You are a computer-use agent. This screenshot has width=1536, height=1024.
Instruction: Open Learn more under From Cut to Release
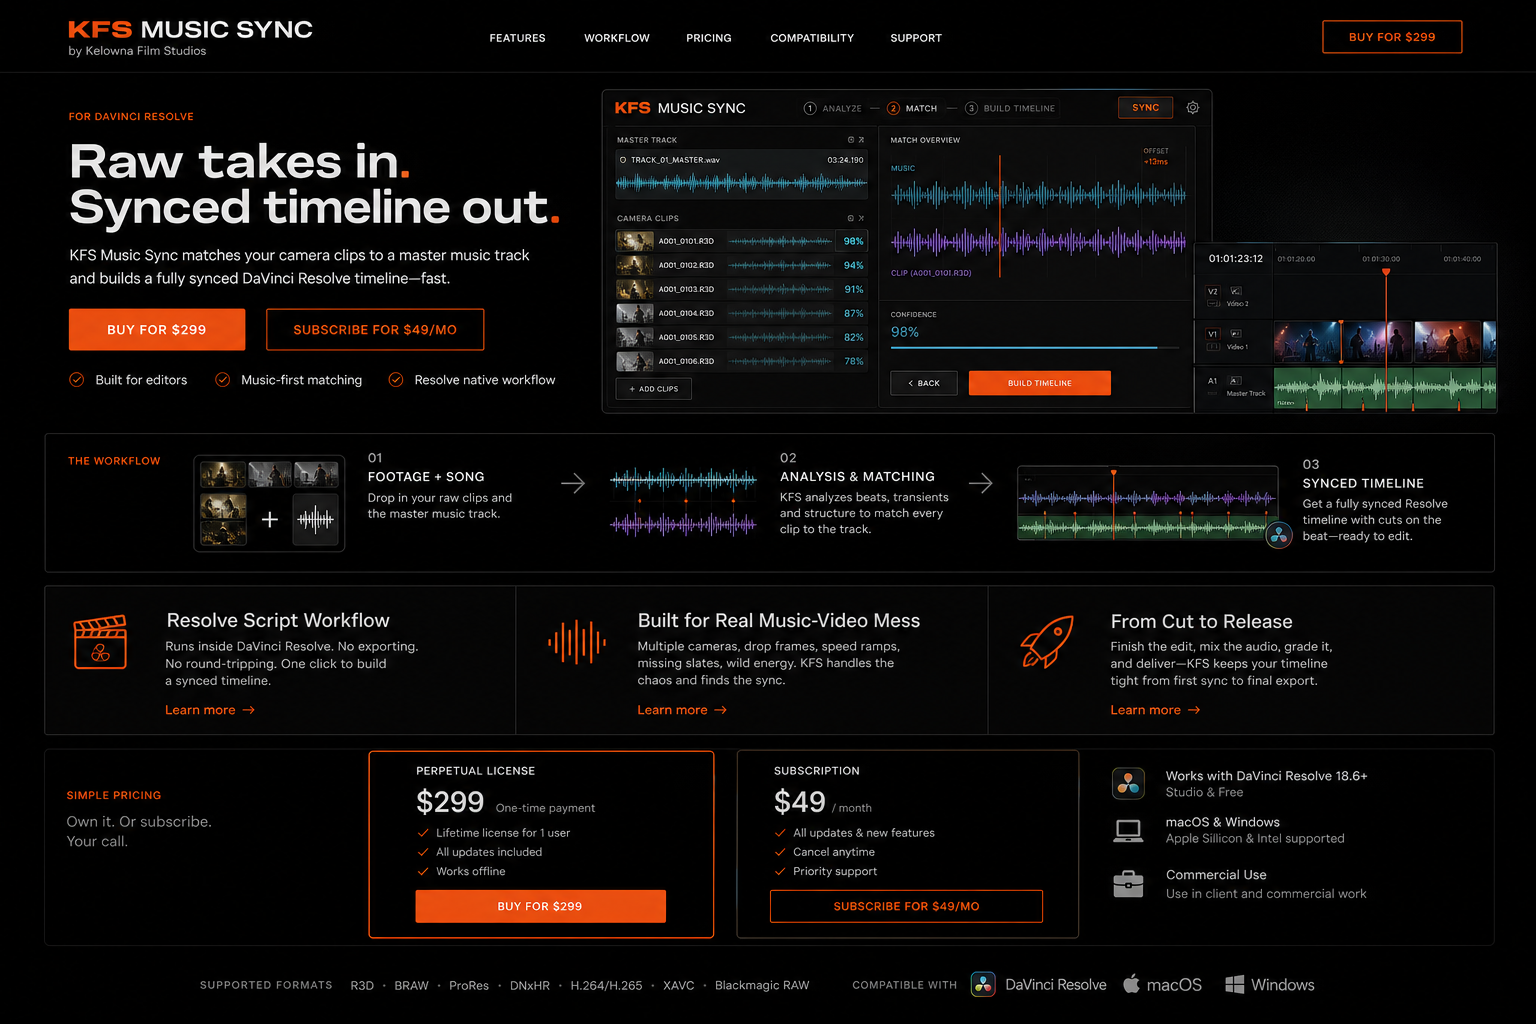[x=1155, y=710]
